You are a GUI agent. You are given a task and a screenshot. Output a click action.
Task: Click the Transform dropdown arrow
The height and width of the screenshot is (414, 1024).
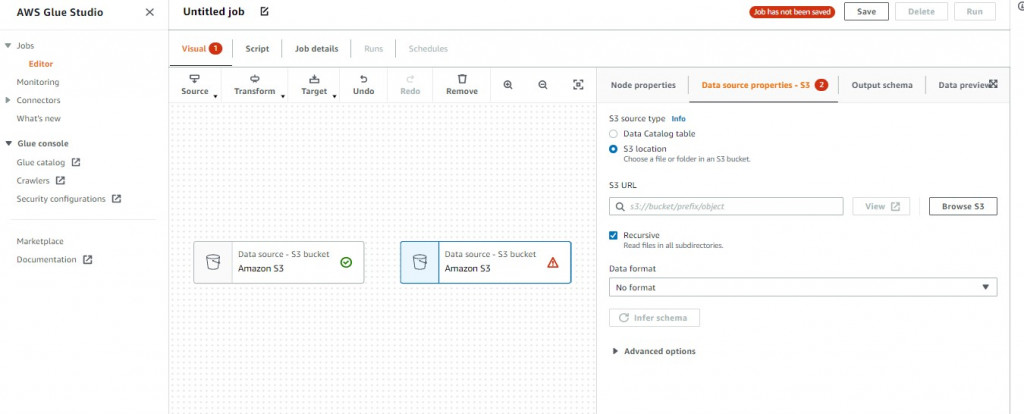pos(283,96)
